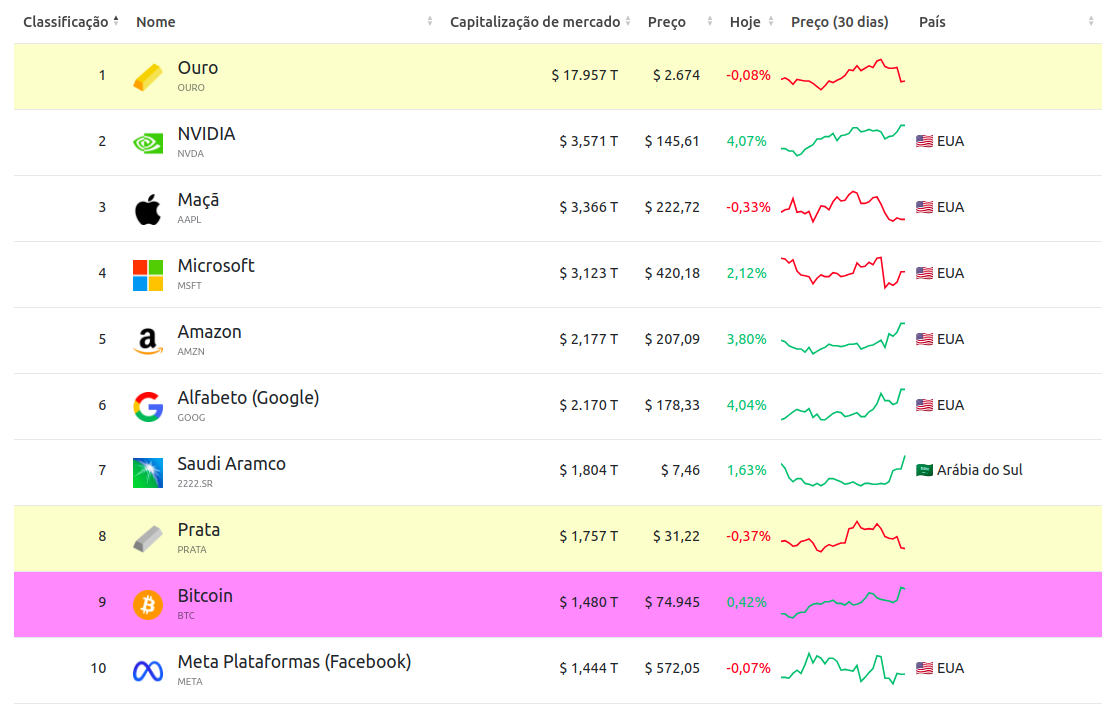Click the $ 7,46 price value
Image resolution: width=1116 pixels, height=705 pixels.
click(680, 470)
